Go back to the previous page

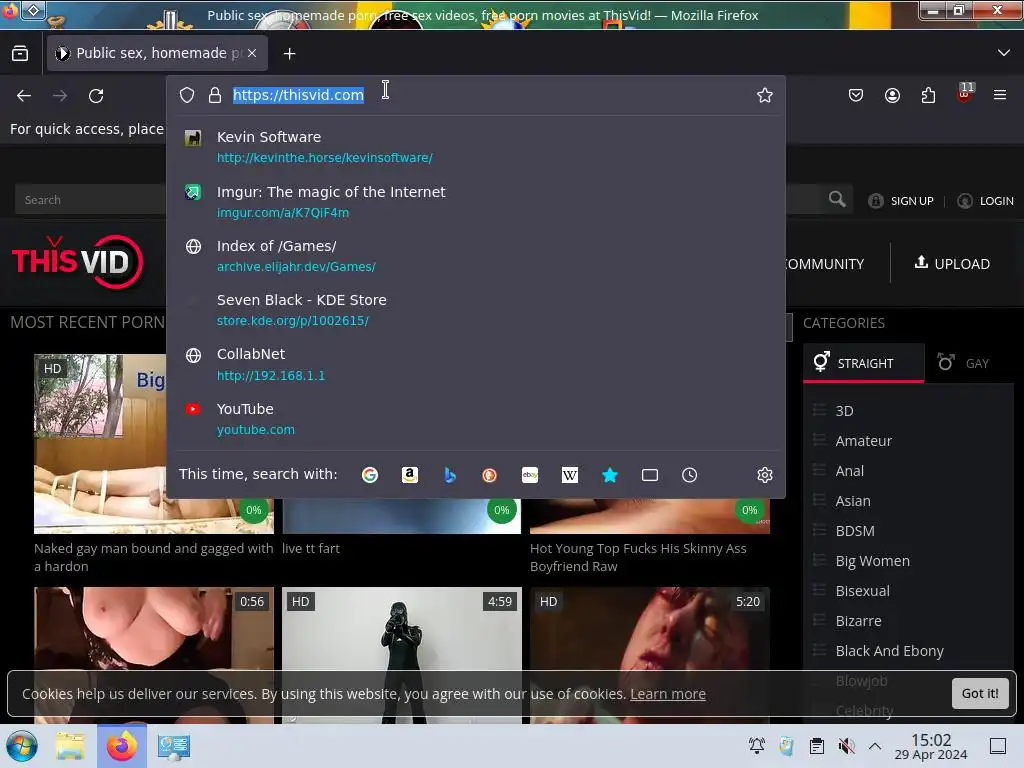(x=24, y=96)
